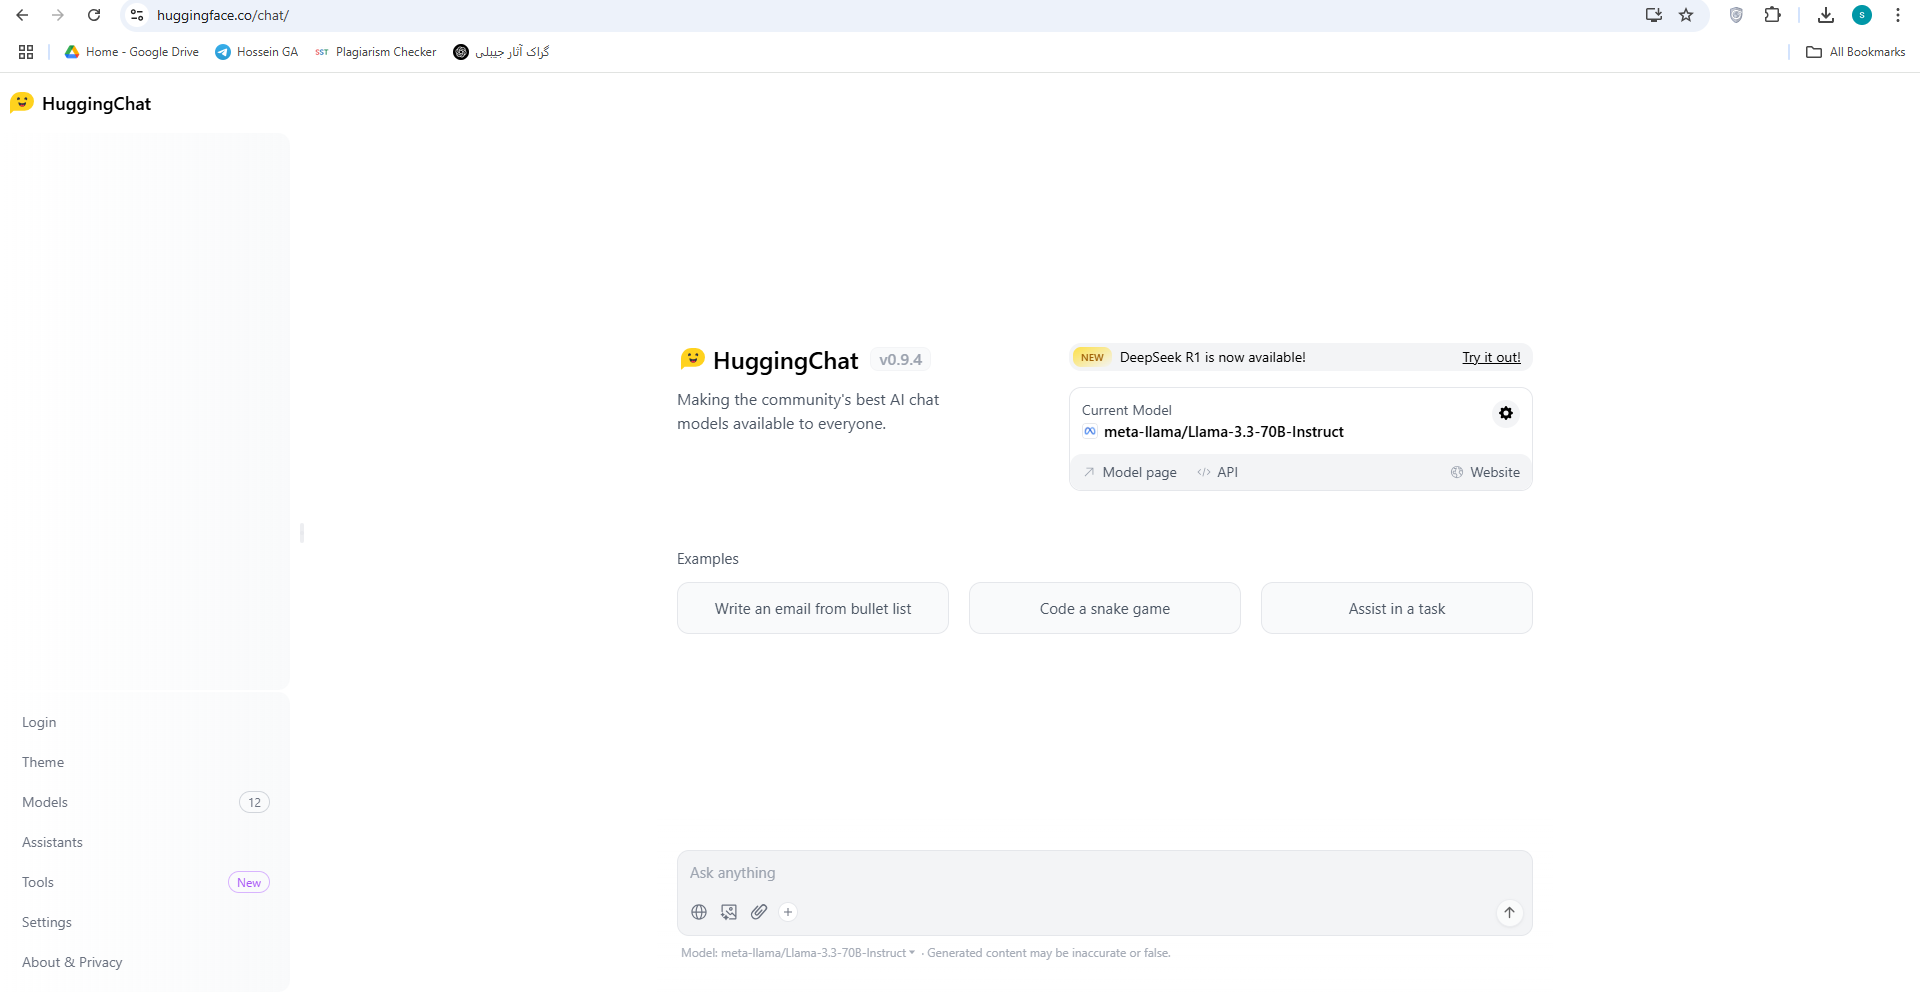Open the apps grid in bookmarks bar
Image resolution: width=1920 pixels, height=992 pixels.
coord(26,52)
